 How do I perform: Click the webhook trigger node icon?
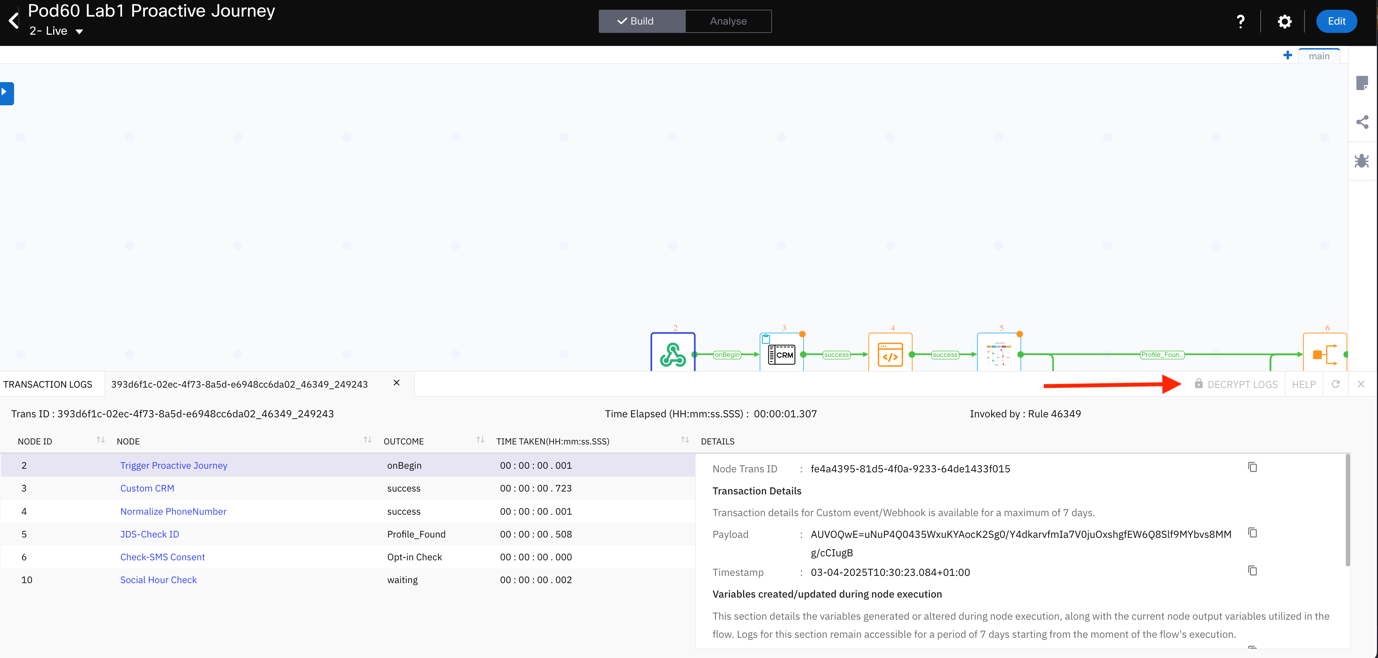673,353
